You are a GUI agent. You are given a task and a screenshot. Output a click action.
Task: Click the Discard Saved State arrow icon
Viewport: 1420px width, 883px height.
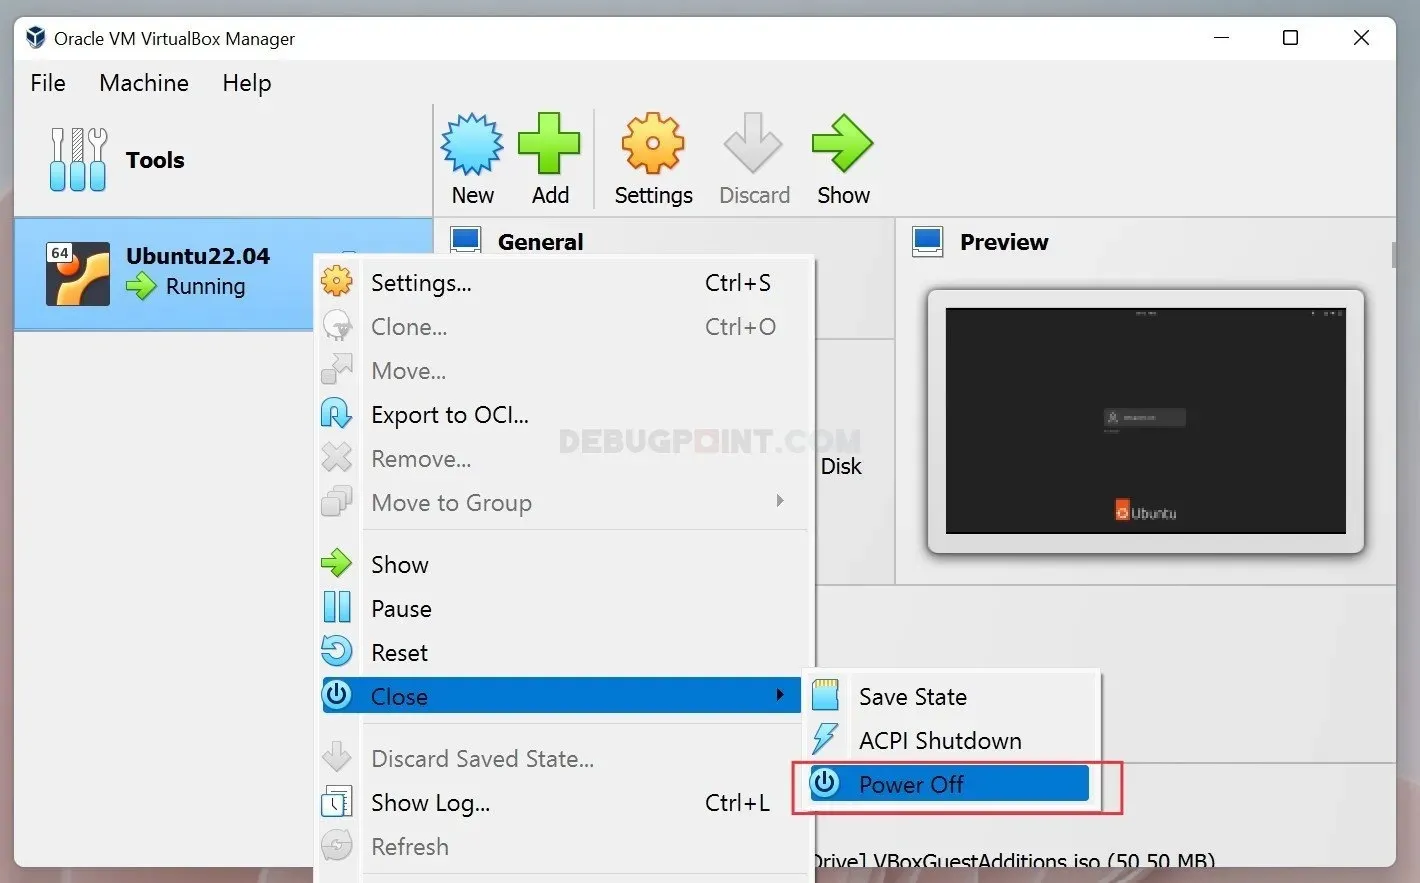click(x=337, y=758)
